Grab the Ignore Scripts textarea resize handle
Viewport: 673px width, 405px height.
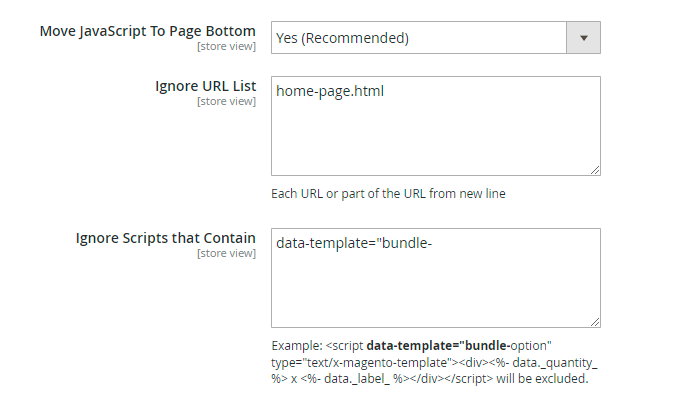click(x=595, y=322)
